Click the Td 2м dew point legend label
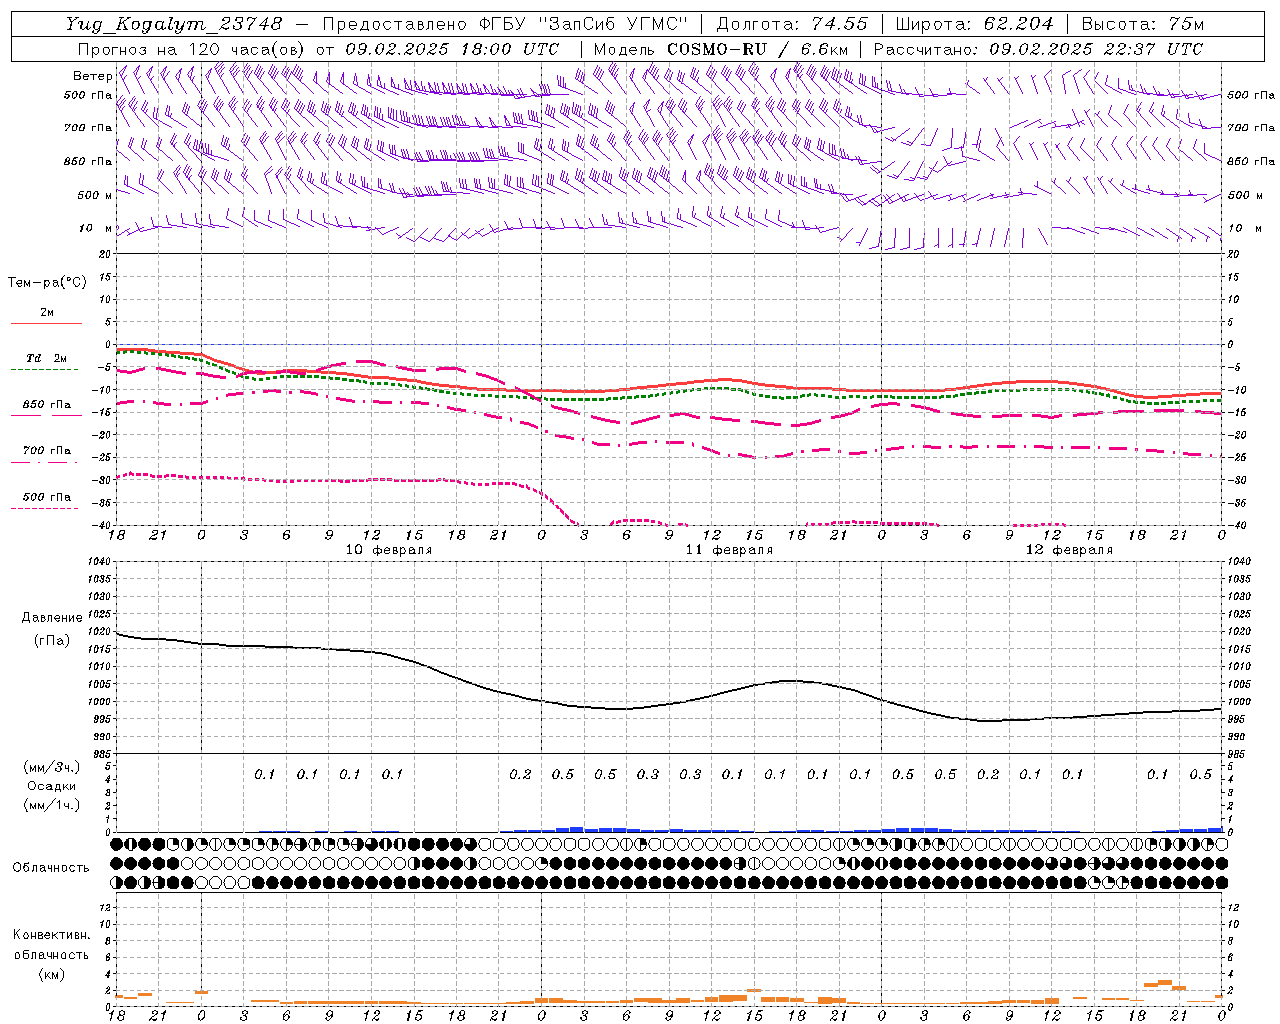The image size is (1280, 1024). tap(47, 358)
